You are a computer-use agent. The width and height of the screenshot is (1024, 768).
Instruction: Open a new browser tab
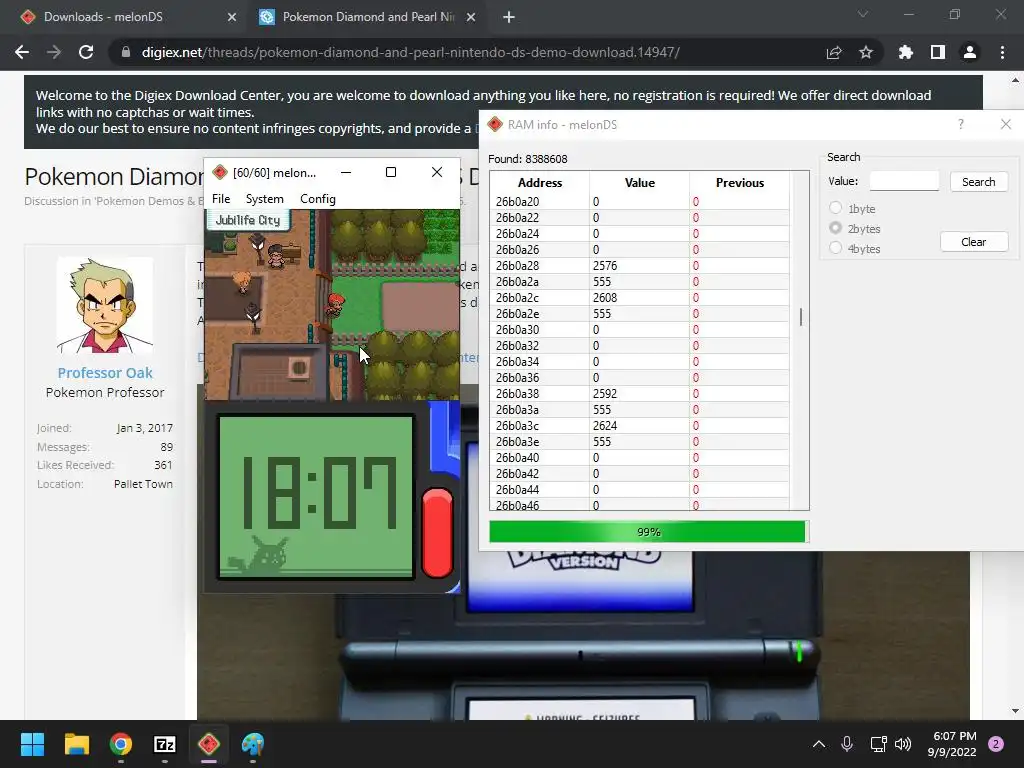click(509, 17)
